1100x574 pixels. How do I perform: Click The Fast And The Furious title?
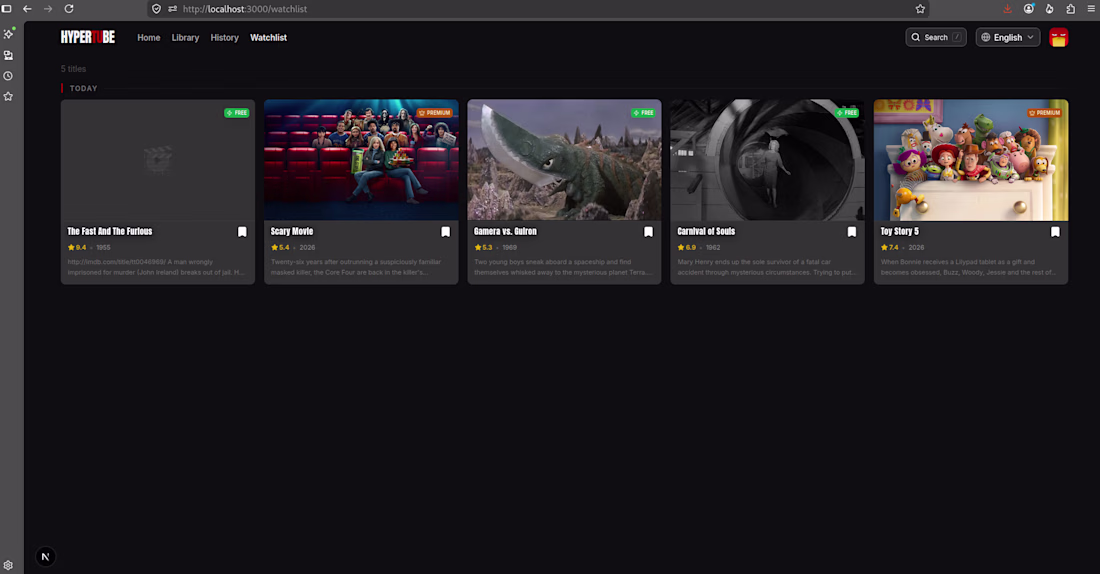[x=109, y=231]
